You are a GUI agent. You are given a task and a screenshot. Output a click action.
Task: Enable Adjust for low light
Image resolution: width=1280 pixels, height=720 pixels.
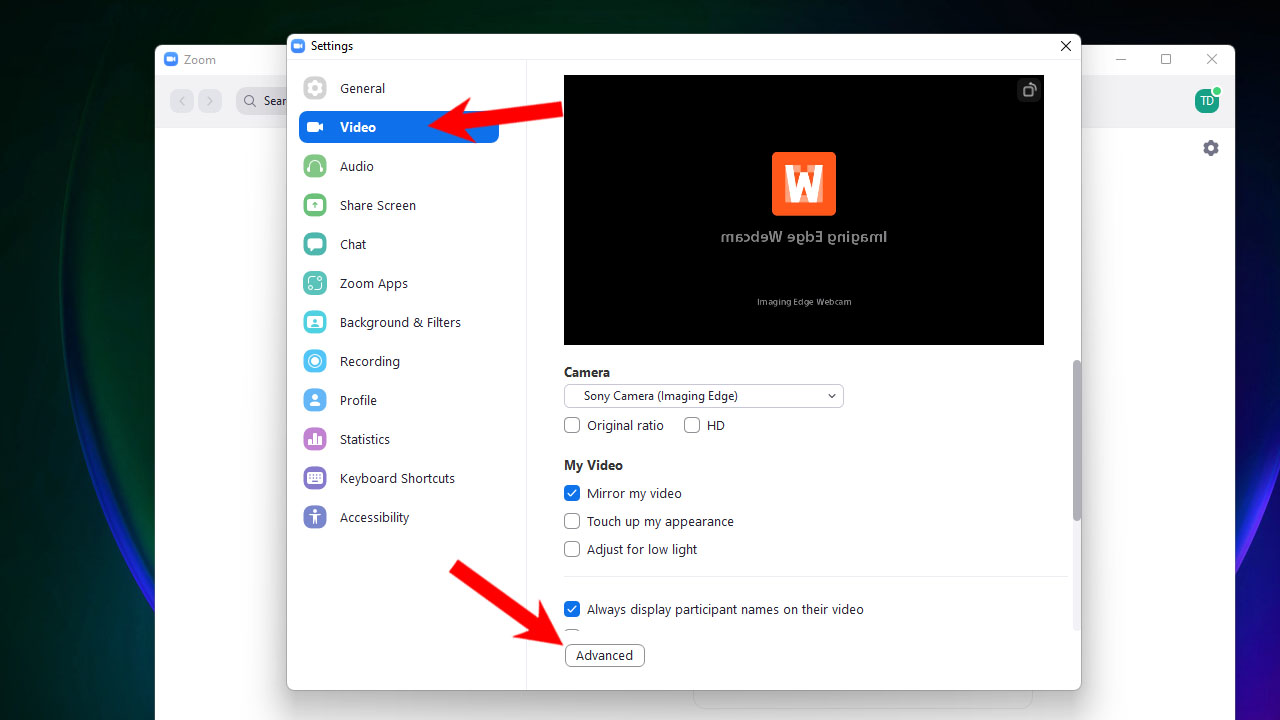coord(572,549)
